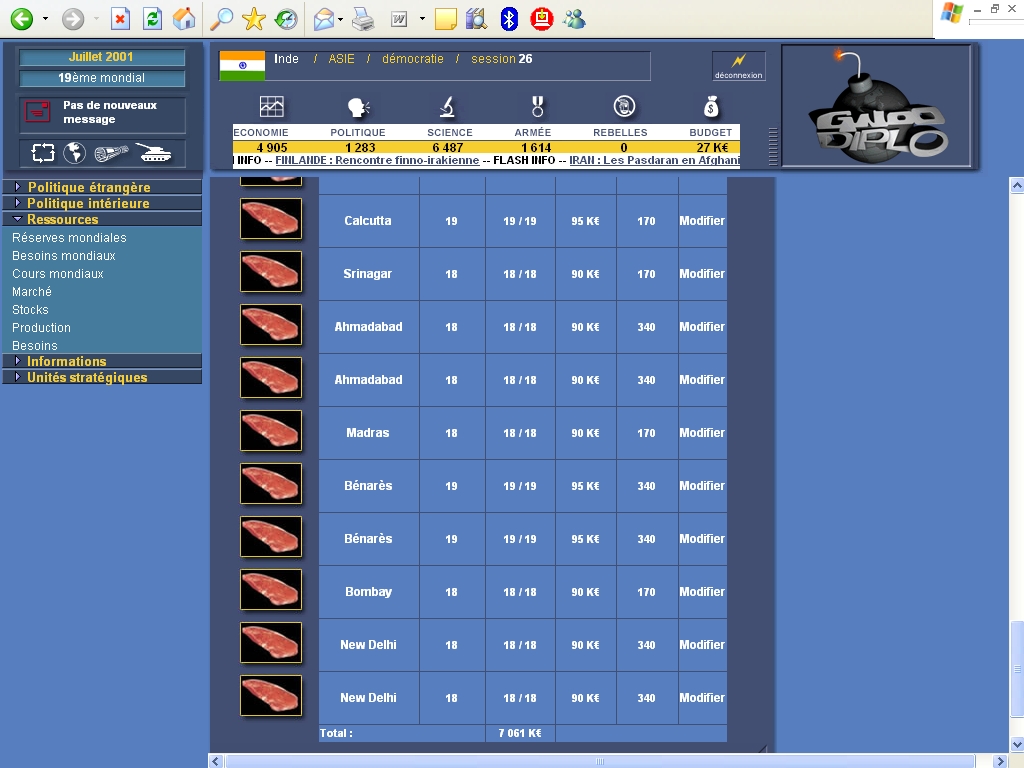Click the Armée medal icon
The image size is (1024, 768).
[537, 107]
